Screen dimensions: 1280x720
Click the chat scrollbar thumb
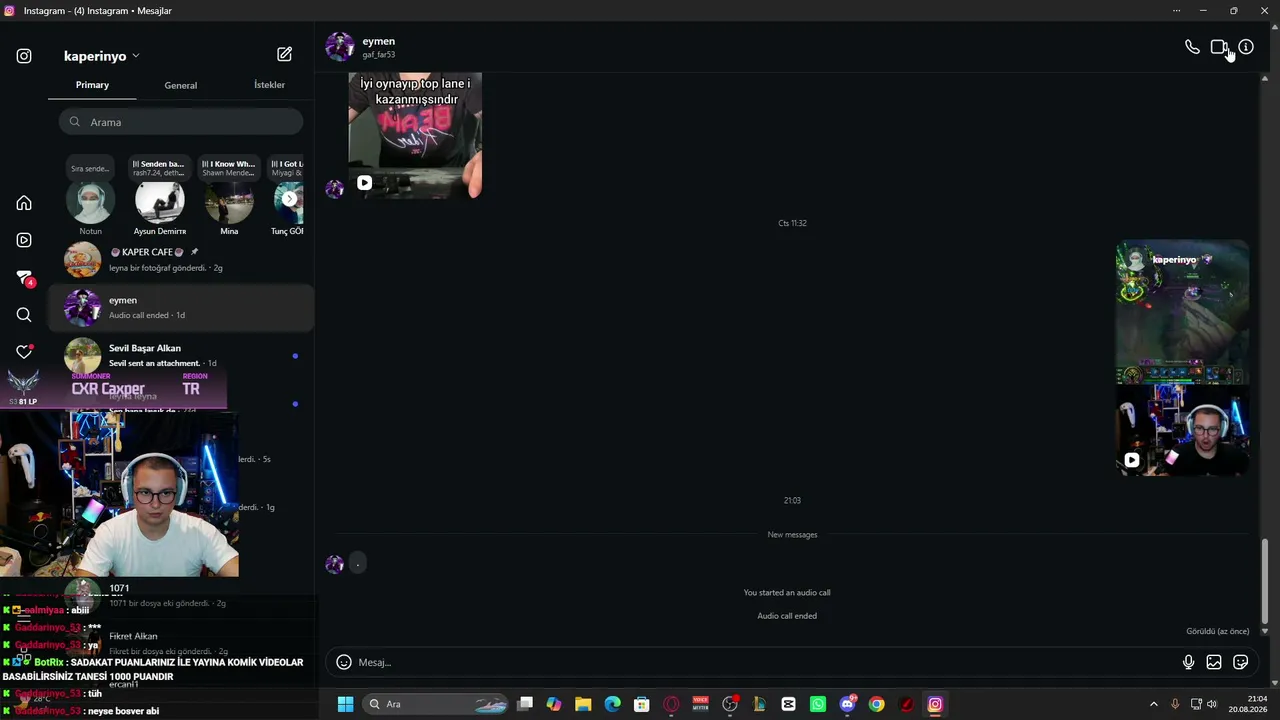pyautogui.click(x=1265, y=580)
